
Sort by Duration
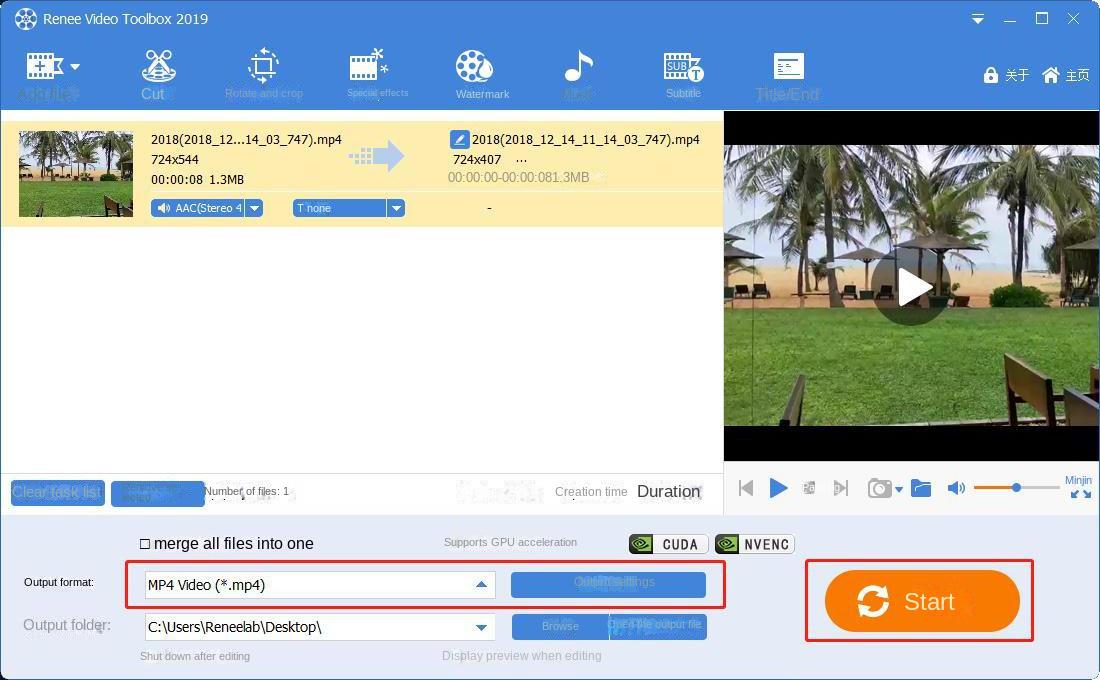coord(669,491)
